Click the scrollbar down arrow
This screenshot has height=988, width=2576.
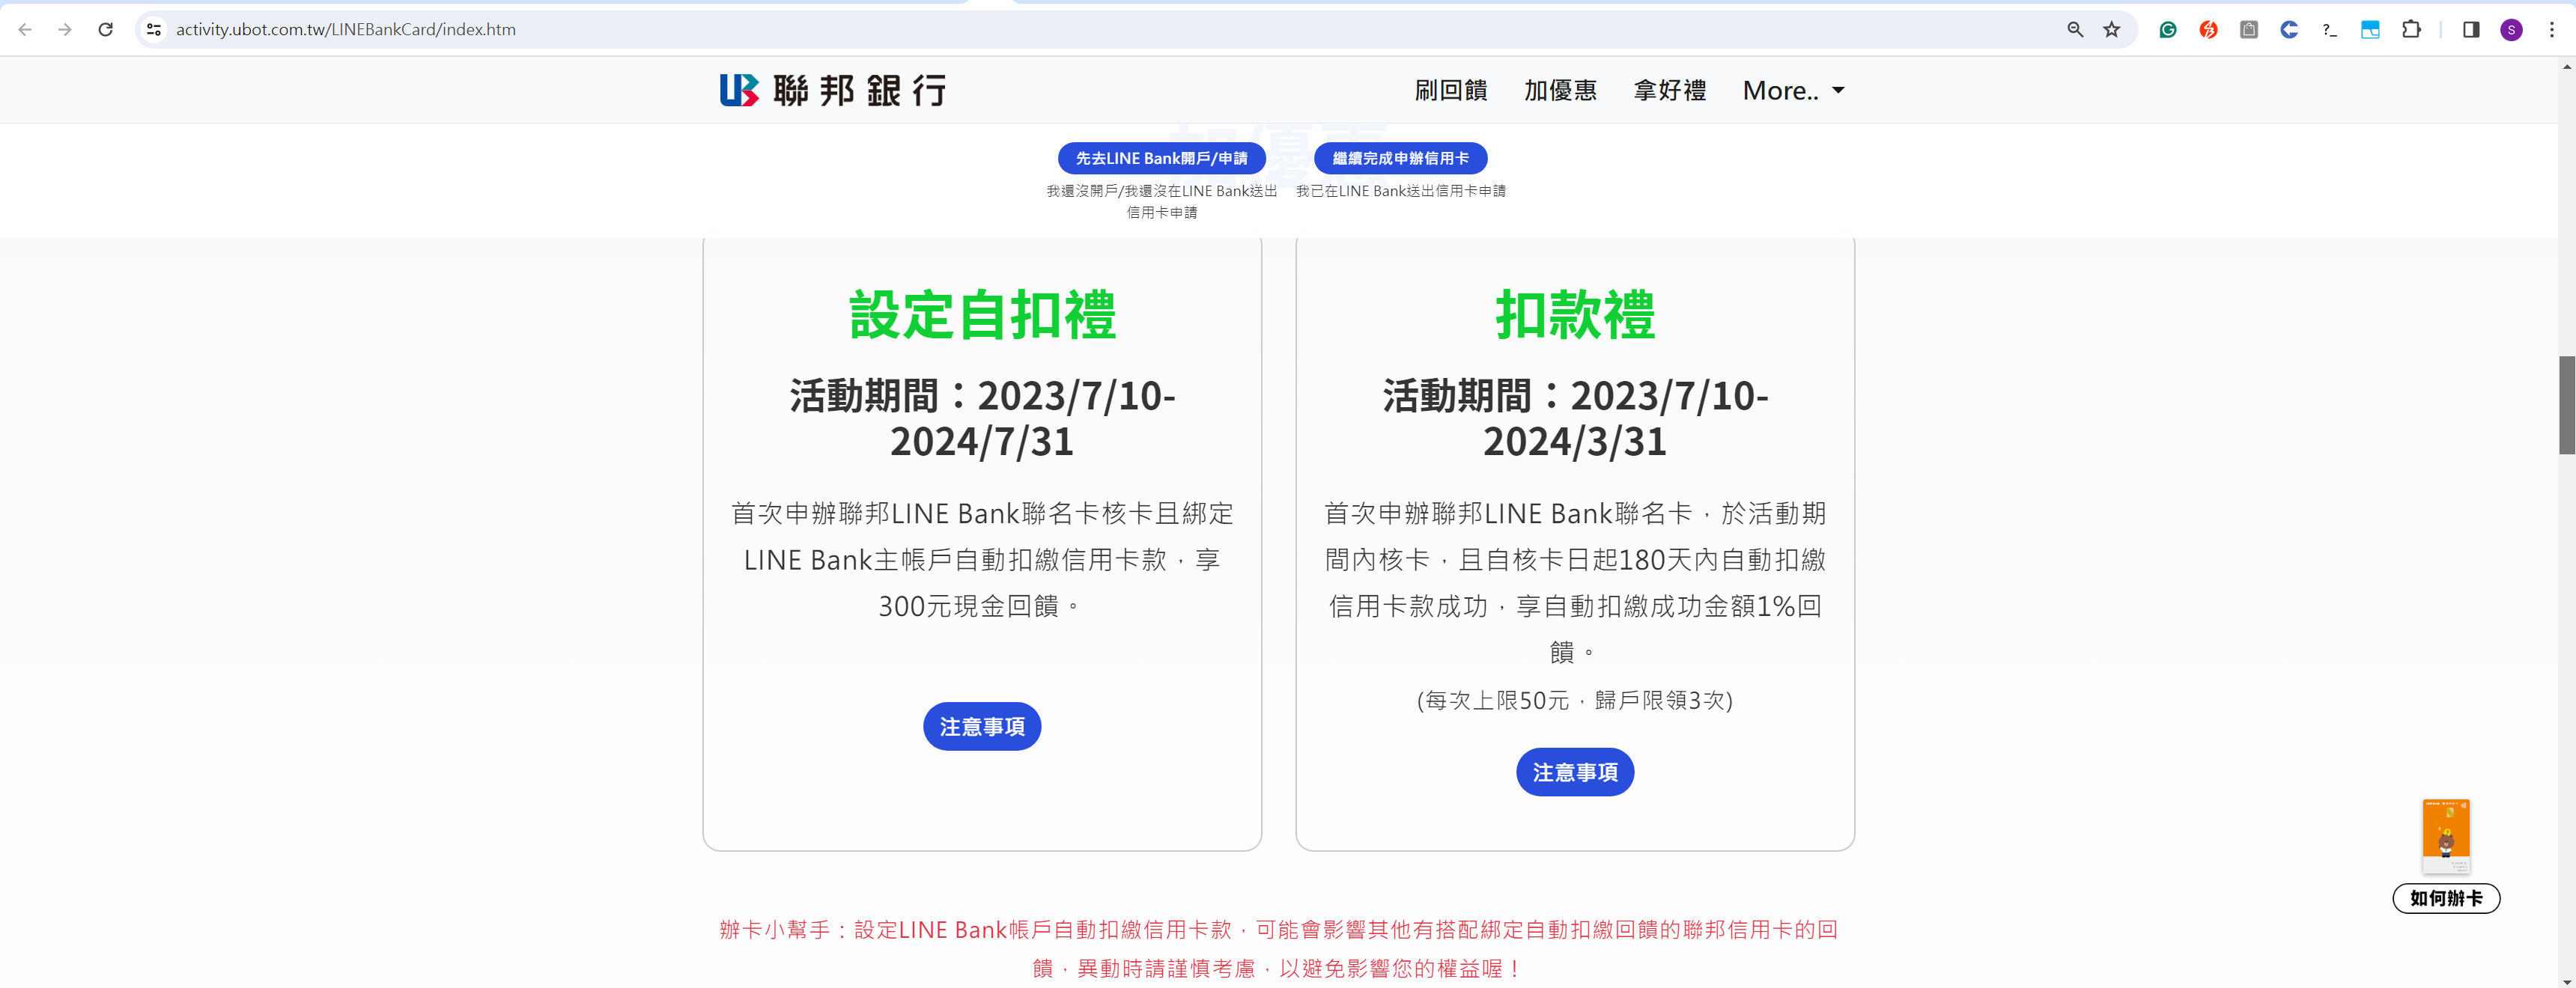coord(2566,981)
